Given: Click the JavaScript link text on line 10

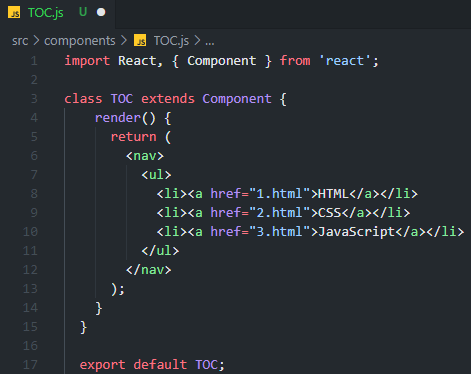Looking at the screenshot, I should click(x=356, y=232).
